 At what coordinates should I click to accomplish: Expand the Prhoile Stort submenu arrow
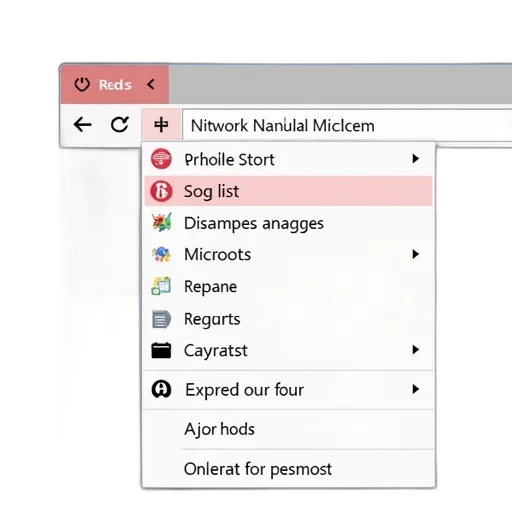tap(415, 159)
